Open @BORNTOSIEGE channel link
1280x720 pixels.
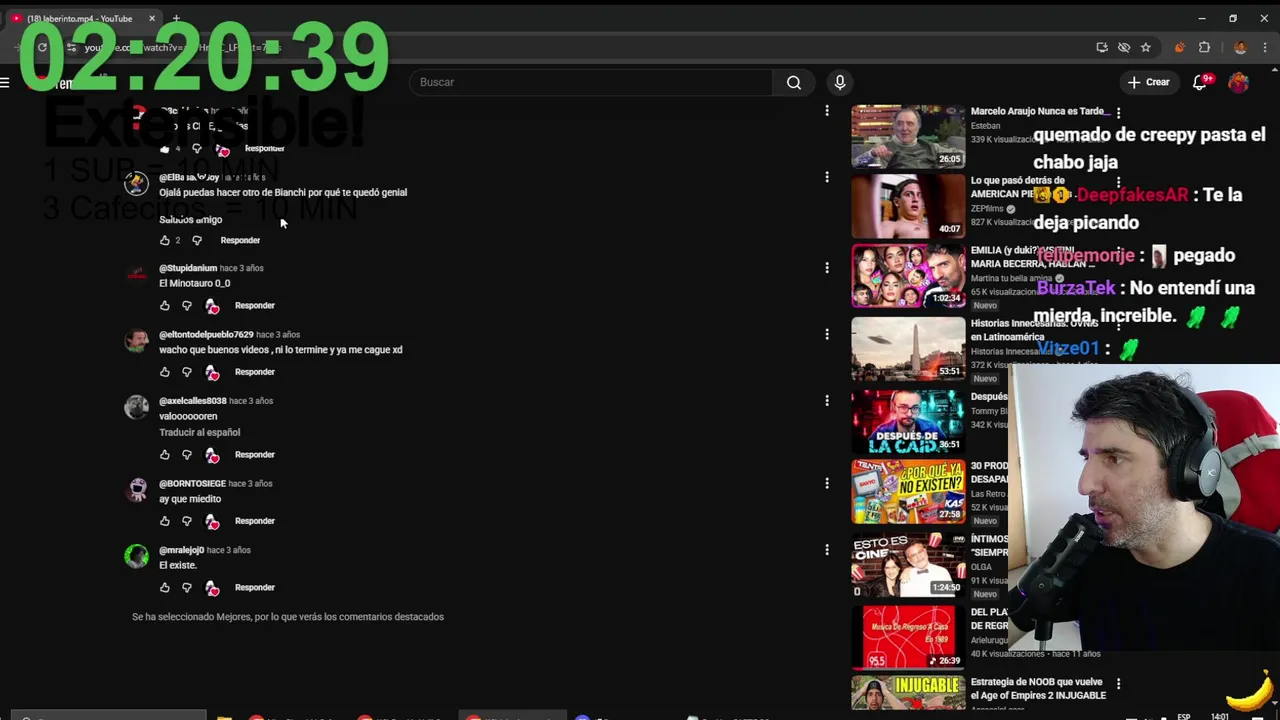tap(192, 483)
